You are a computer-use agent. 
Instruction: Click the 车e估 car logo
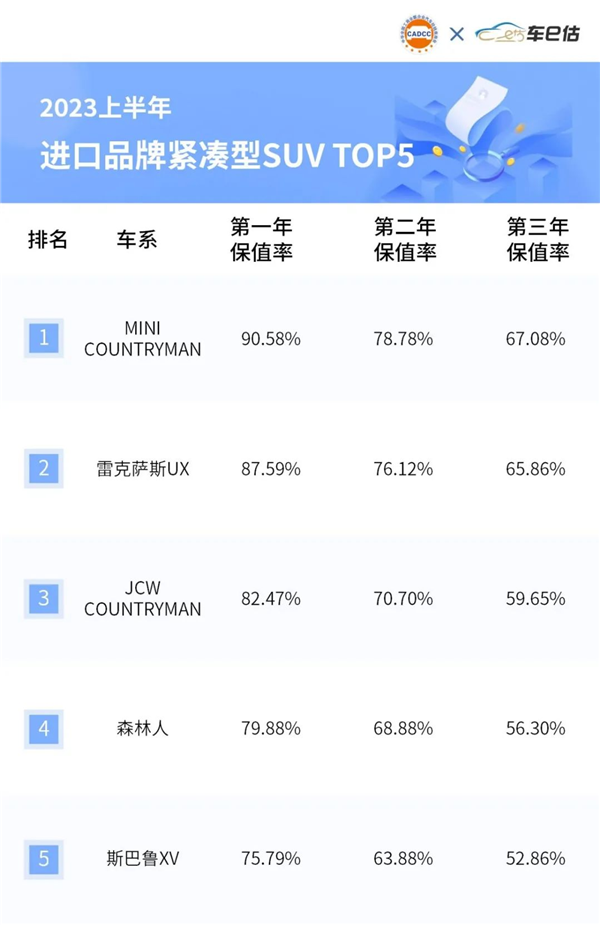pos(529,34)
